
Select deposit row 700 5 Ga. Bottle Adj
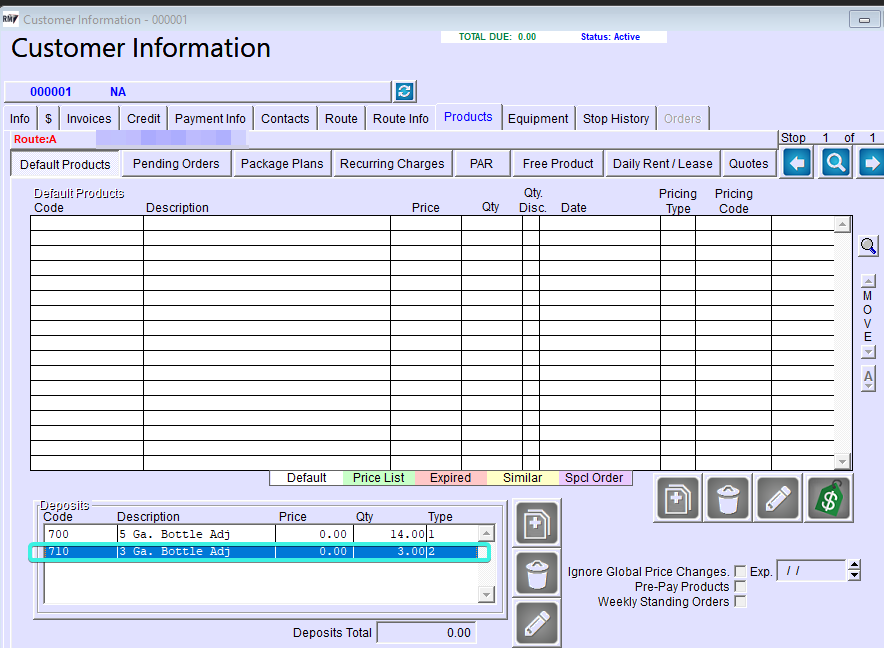coord(262,534)
